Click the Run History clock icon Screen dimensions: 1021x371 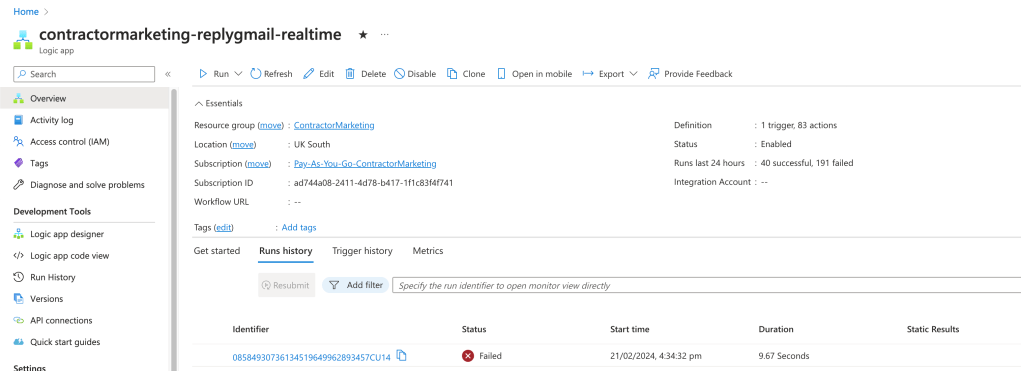(19, 277)
